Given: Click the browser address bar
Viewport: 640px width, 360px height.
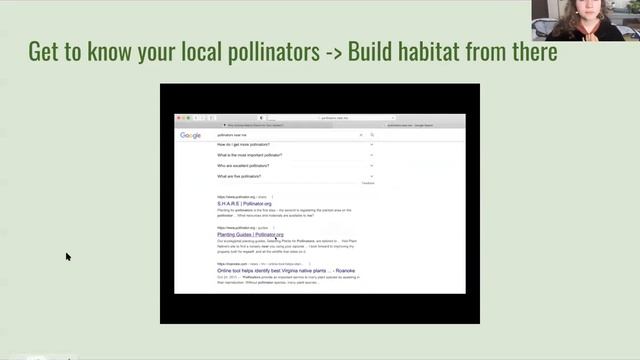Looking at the screenshot, I should 332,118.
